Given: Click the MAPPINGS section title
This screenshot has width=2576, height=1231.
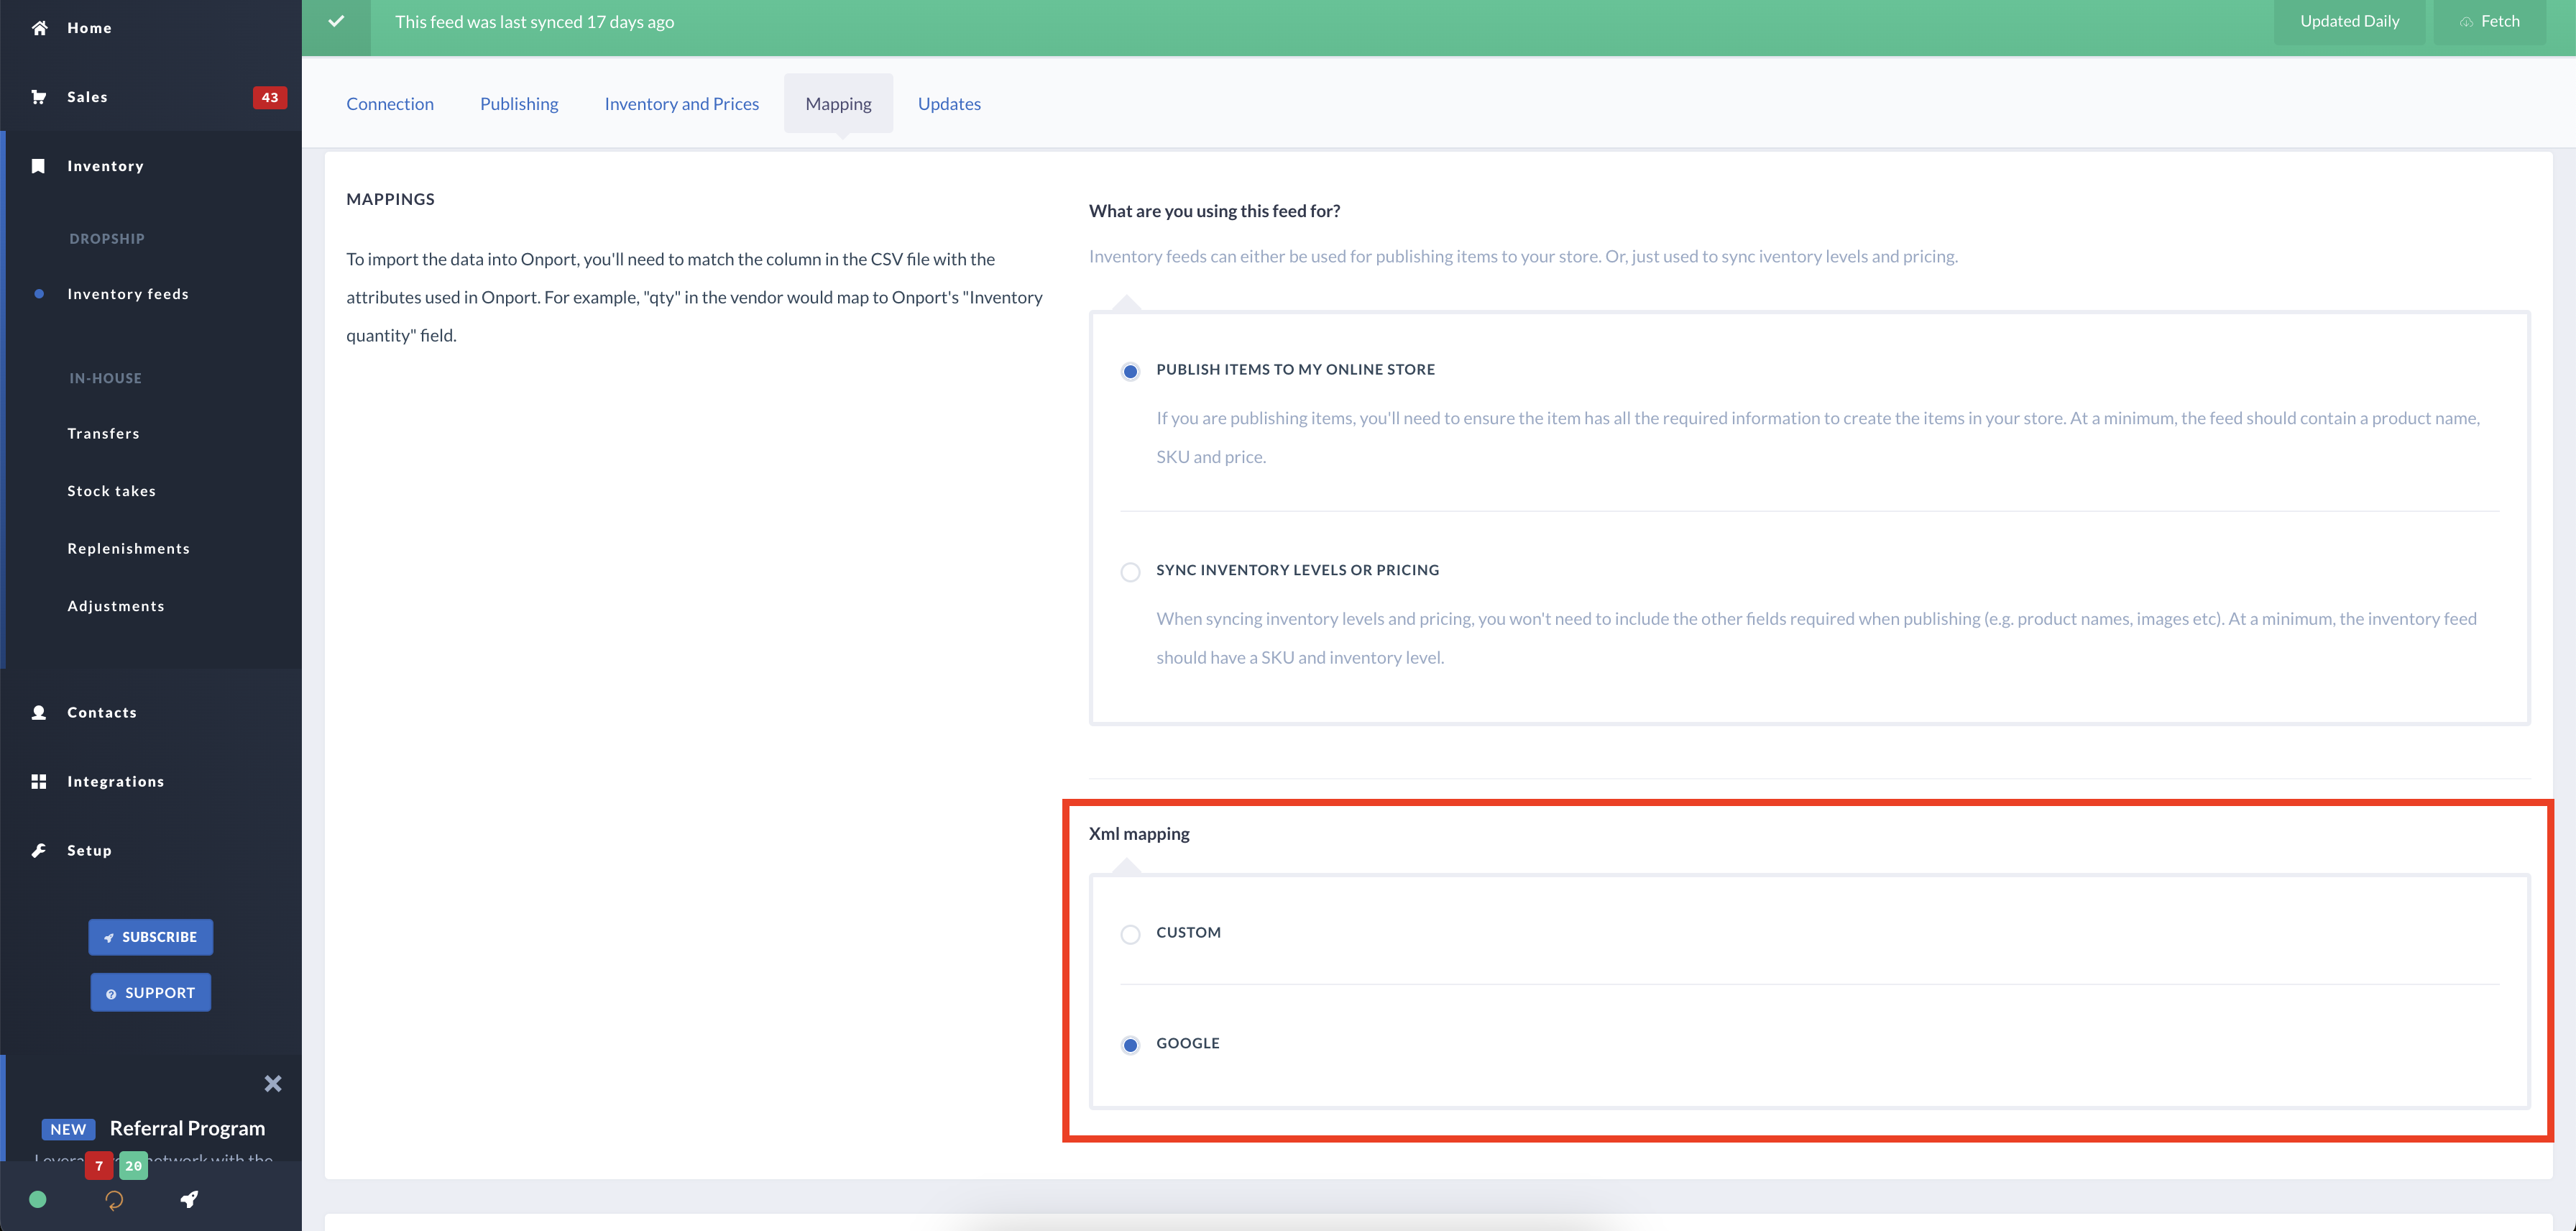Looking at the screenshot, I should [390, 199].
